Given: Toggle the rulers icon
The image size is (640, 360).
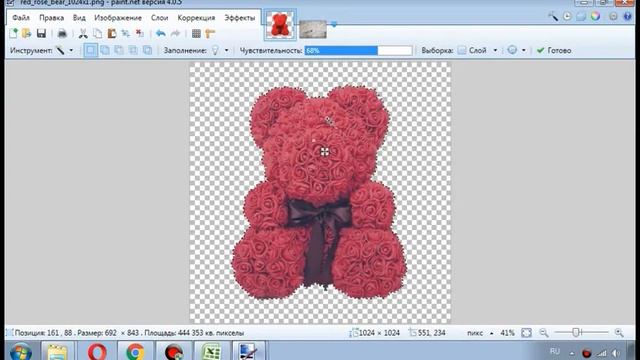Looking at the screenshot, I should coord(210,33).
